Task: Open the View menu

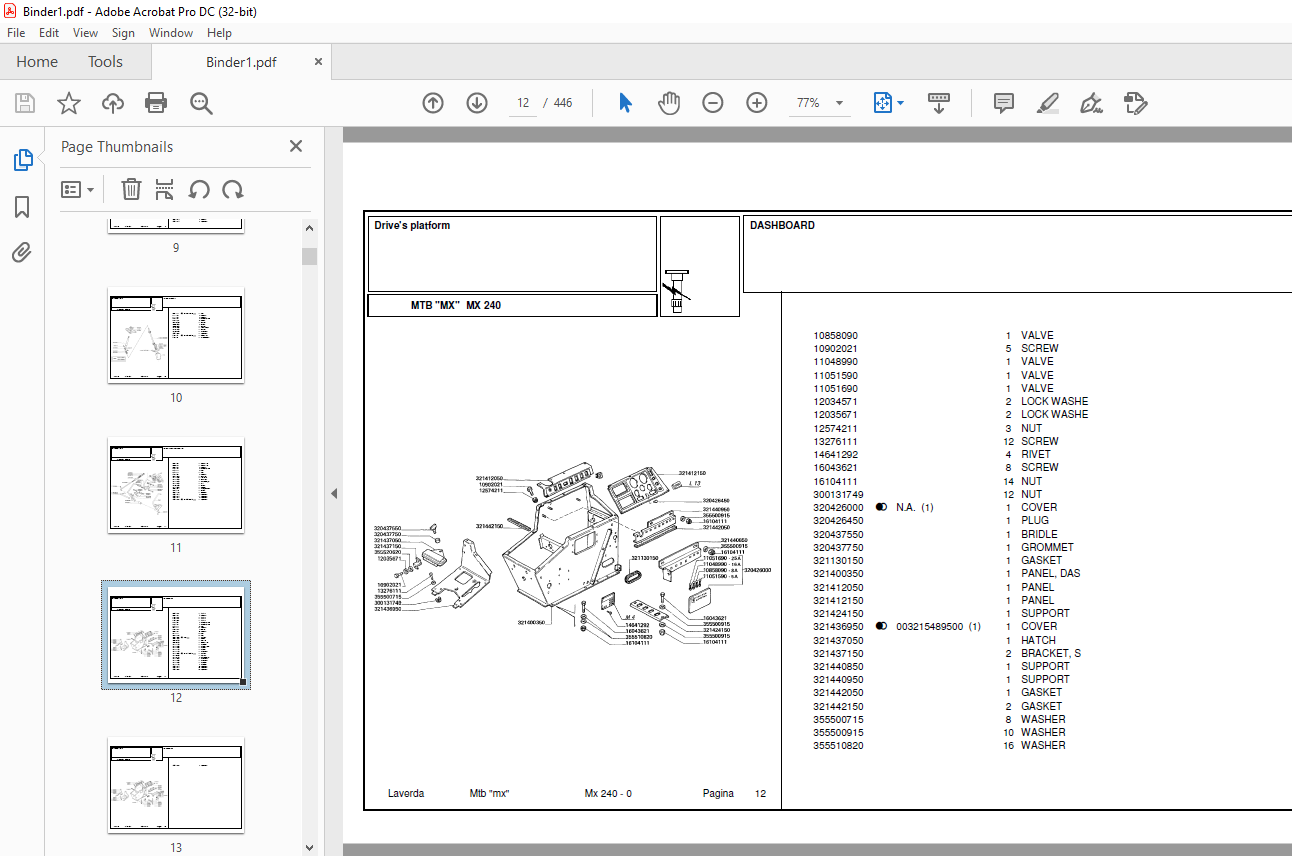Action: (85, 33)
